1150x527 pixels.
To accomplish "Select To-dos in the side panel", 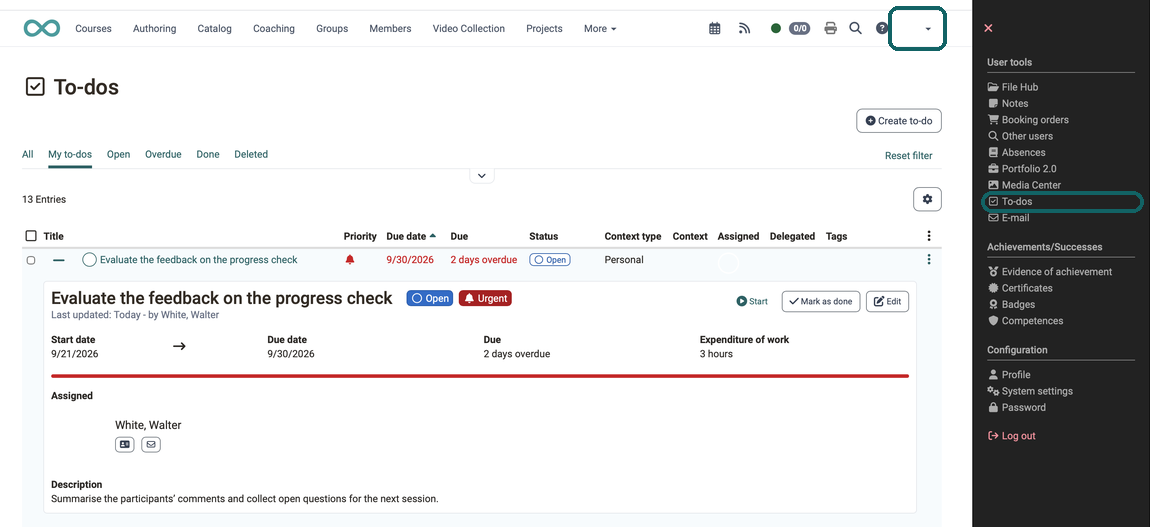I will pyautogui.click(x=1010, y=201).
